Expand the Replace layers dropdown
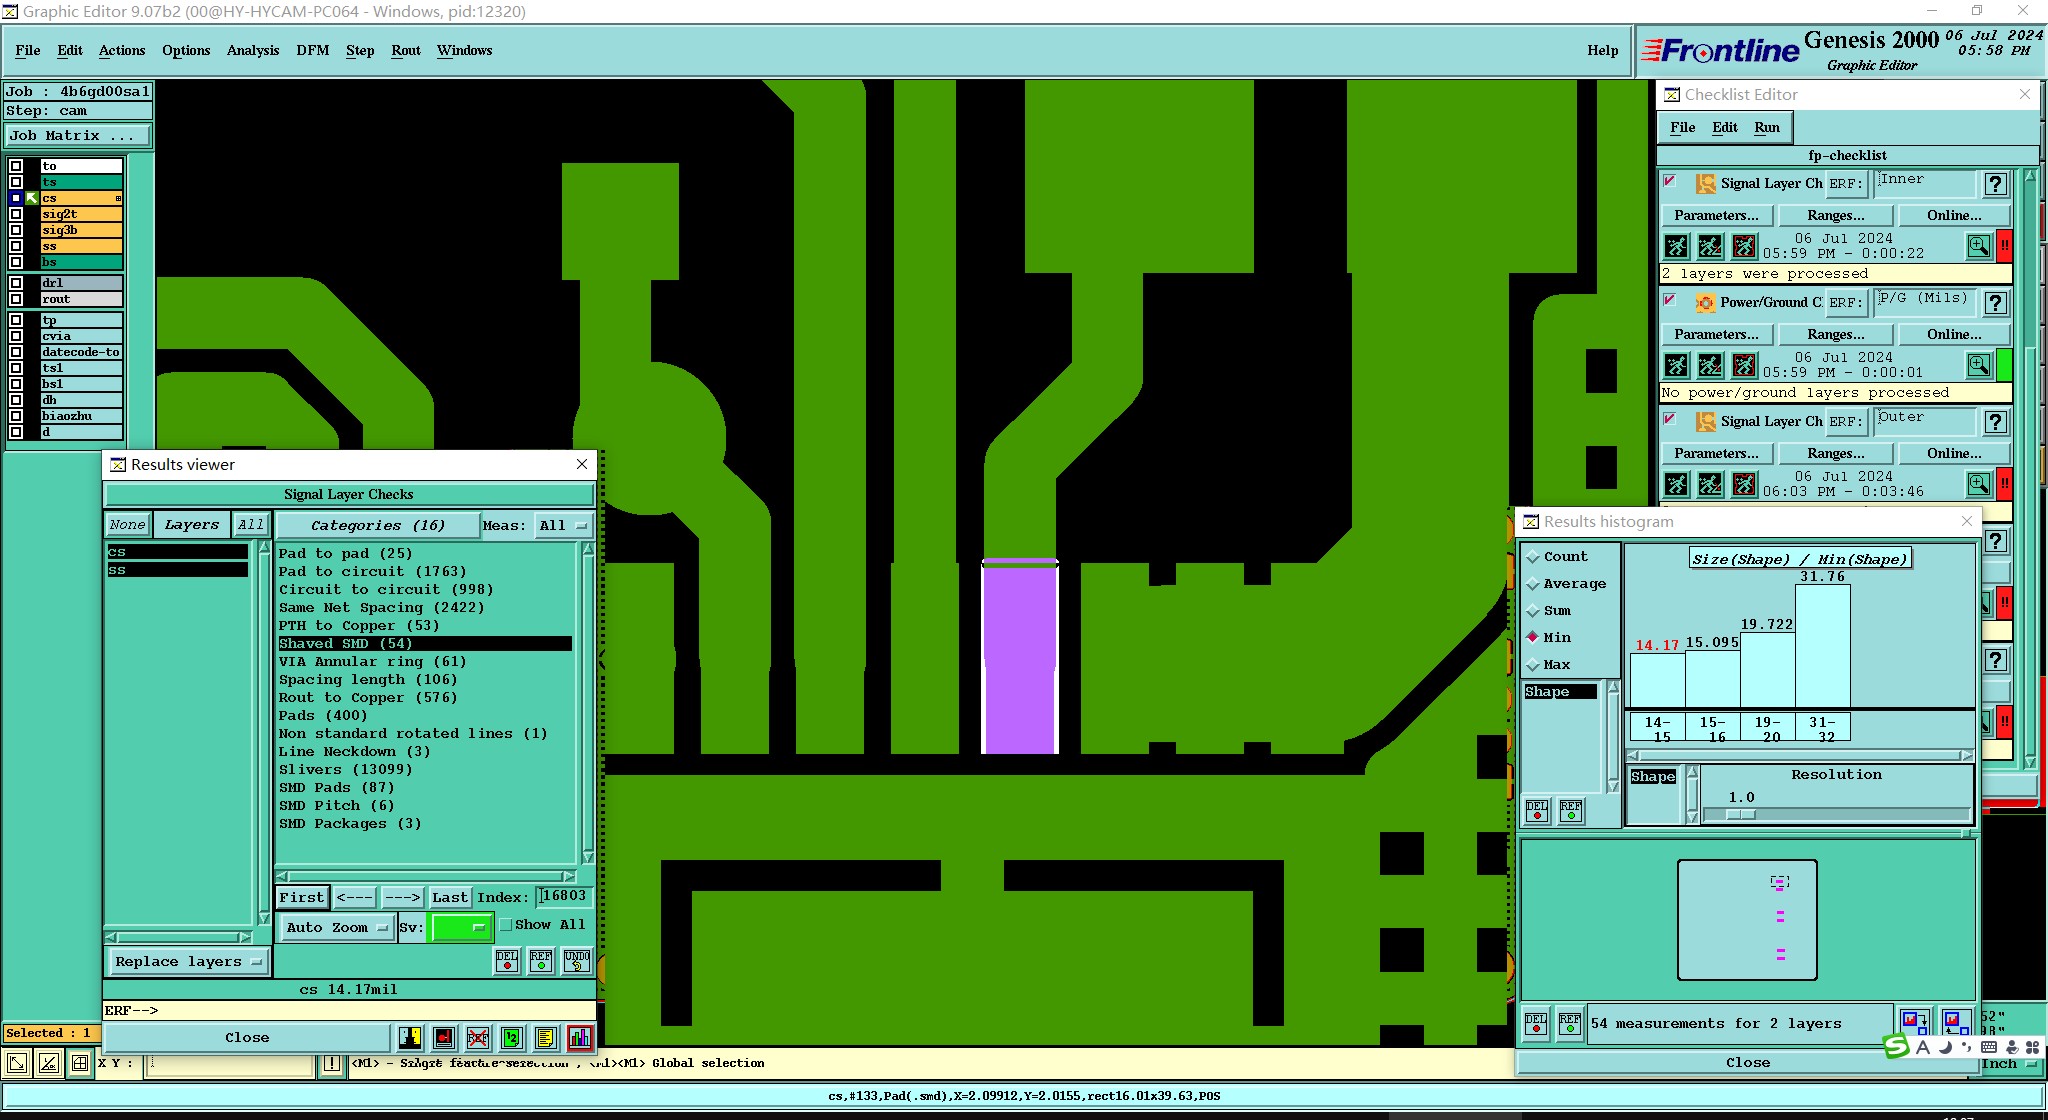This screenshot has height=1120, width=2048. 187,962
